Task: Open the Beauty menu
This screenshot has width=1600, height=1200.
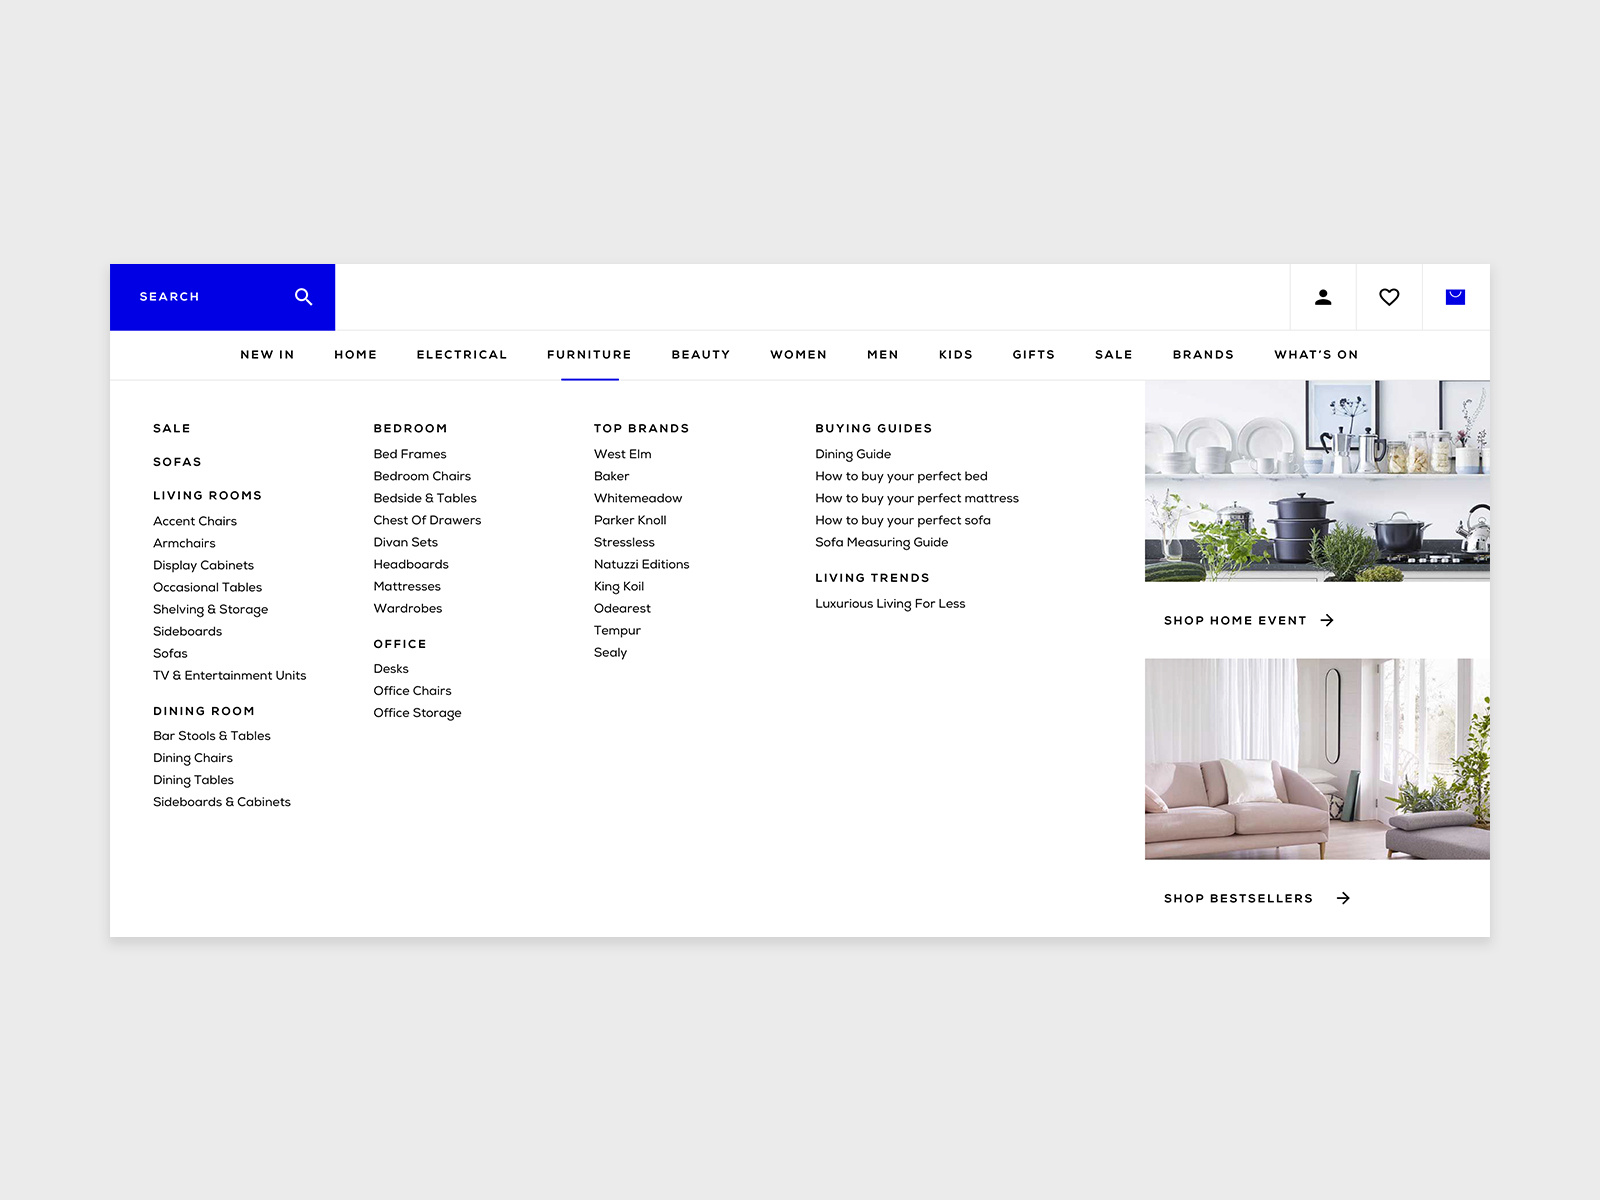Action: click(x=700, y=354)
